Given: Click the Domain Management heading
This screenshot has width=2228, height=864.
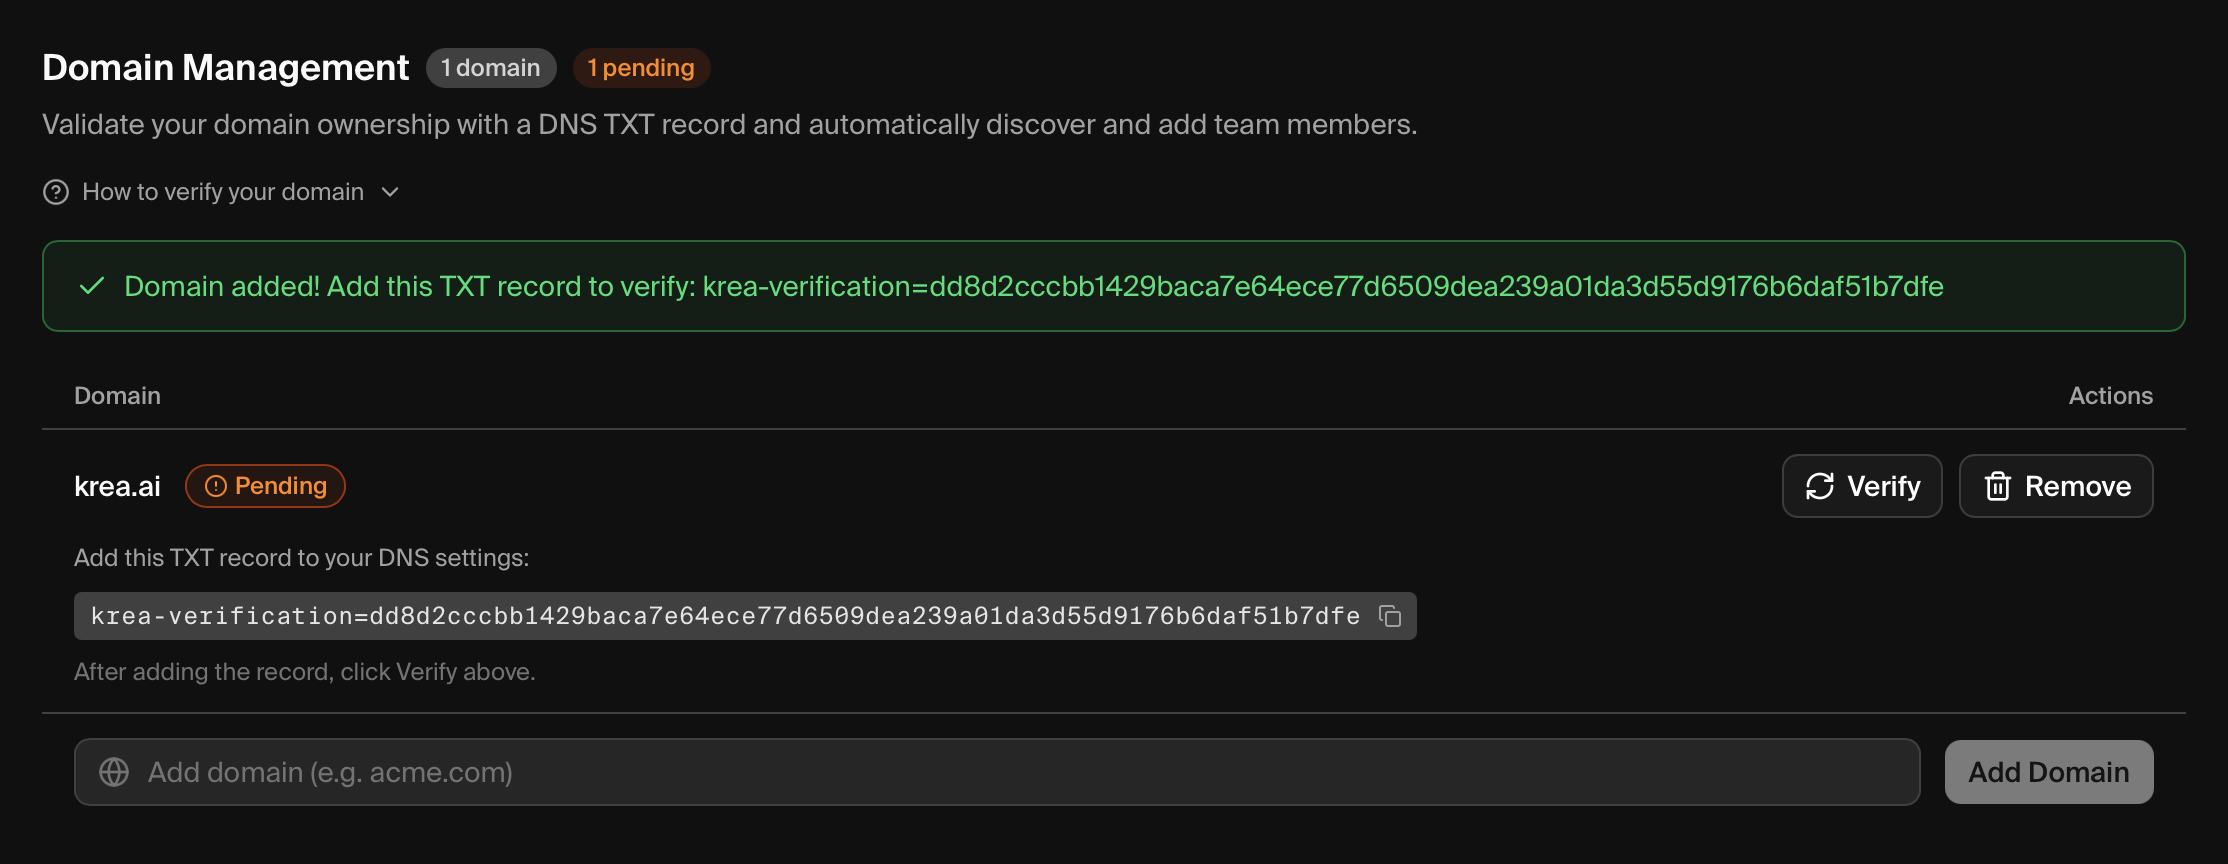Looking at the screenshot, I should (x=225, y=68).
